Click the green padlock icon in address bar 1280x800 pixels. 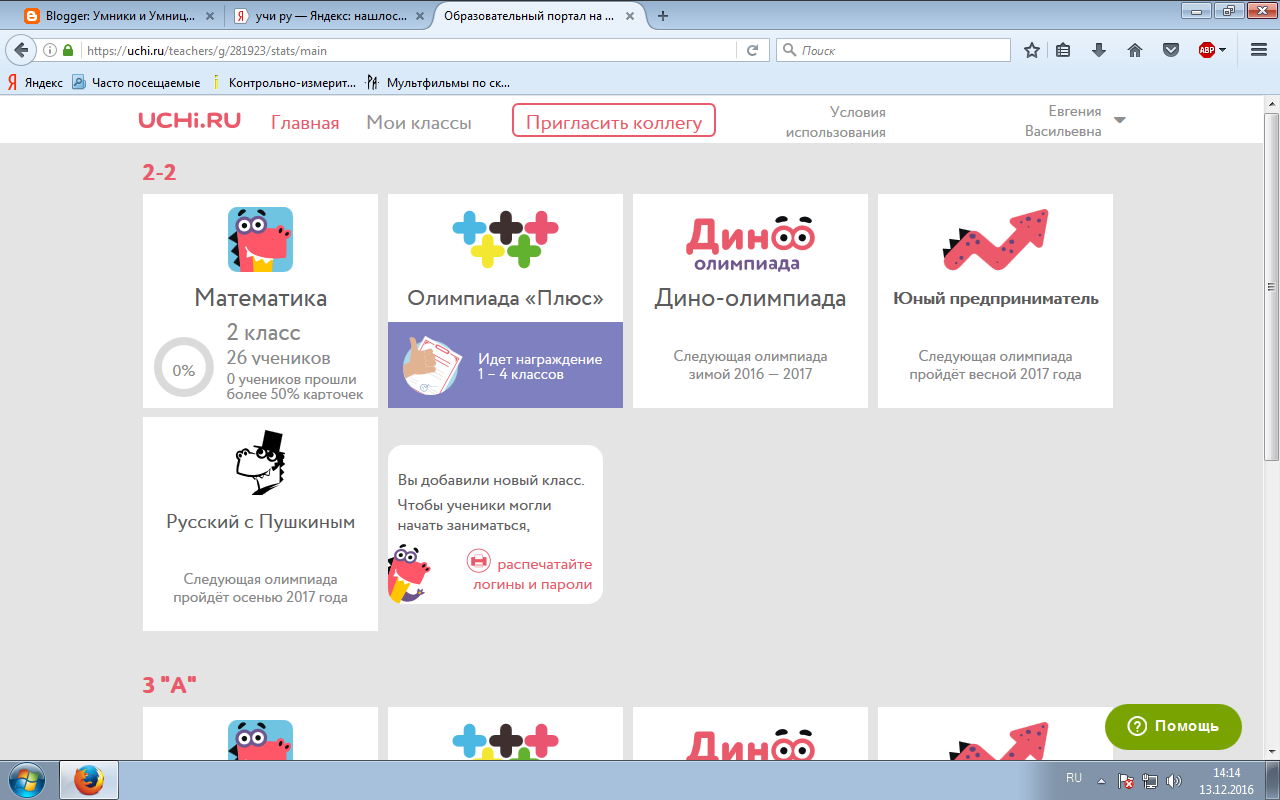coord(68,50)
